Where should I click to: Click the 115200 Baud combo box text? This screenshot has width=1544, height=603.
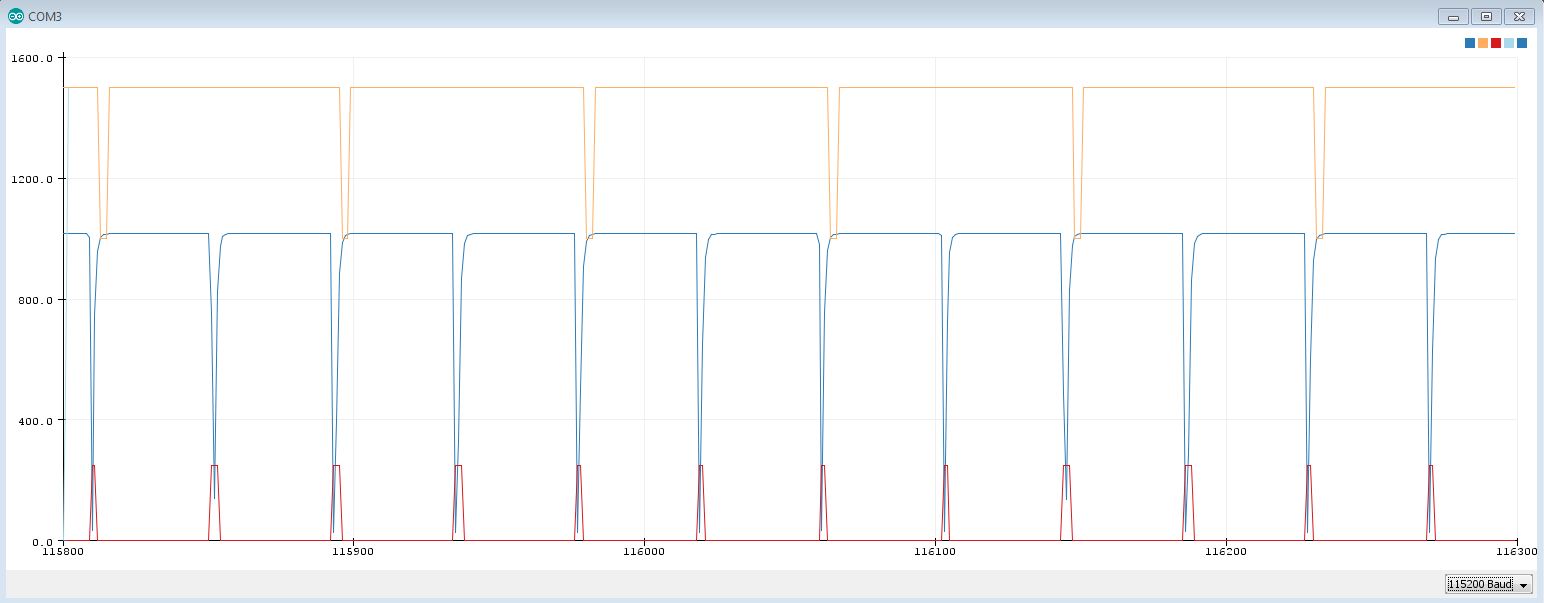click(1481, 584)
